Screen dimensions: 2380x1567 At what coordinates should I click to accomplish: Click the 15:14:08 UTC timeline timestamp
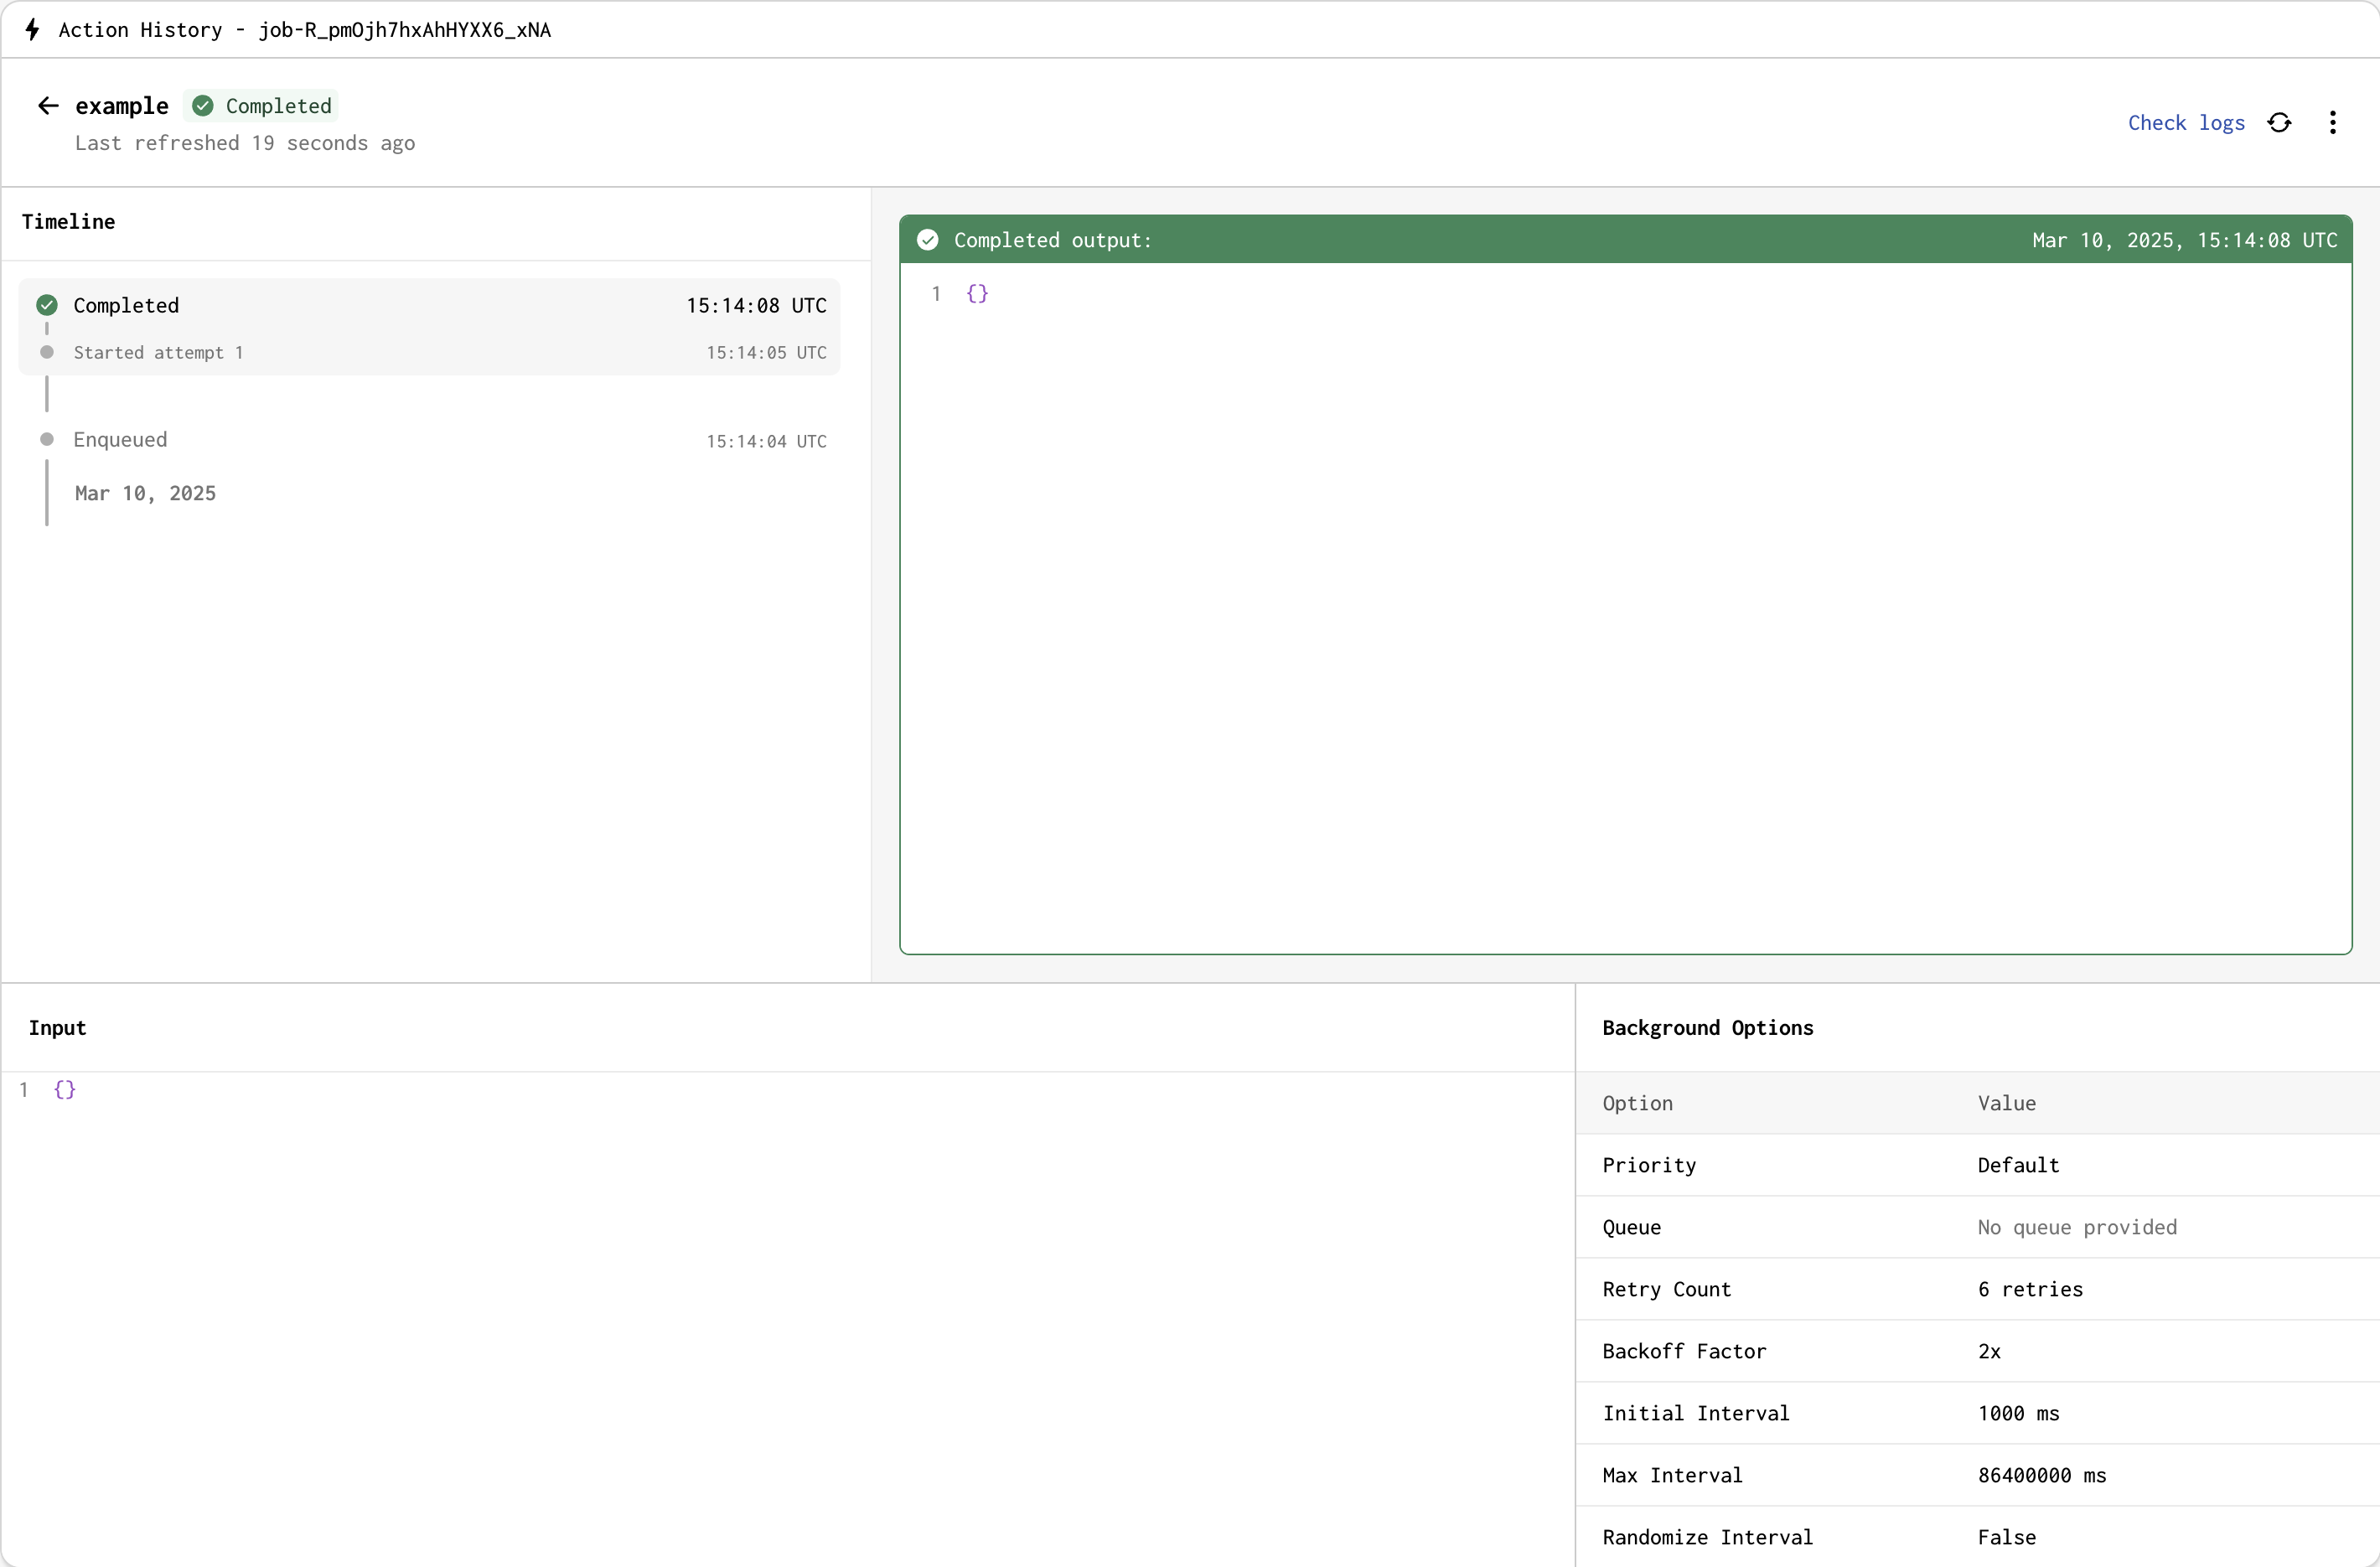click(756, 305)
